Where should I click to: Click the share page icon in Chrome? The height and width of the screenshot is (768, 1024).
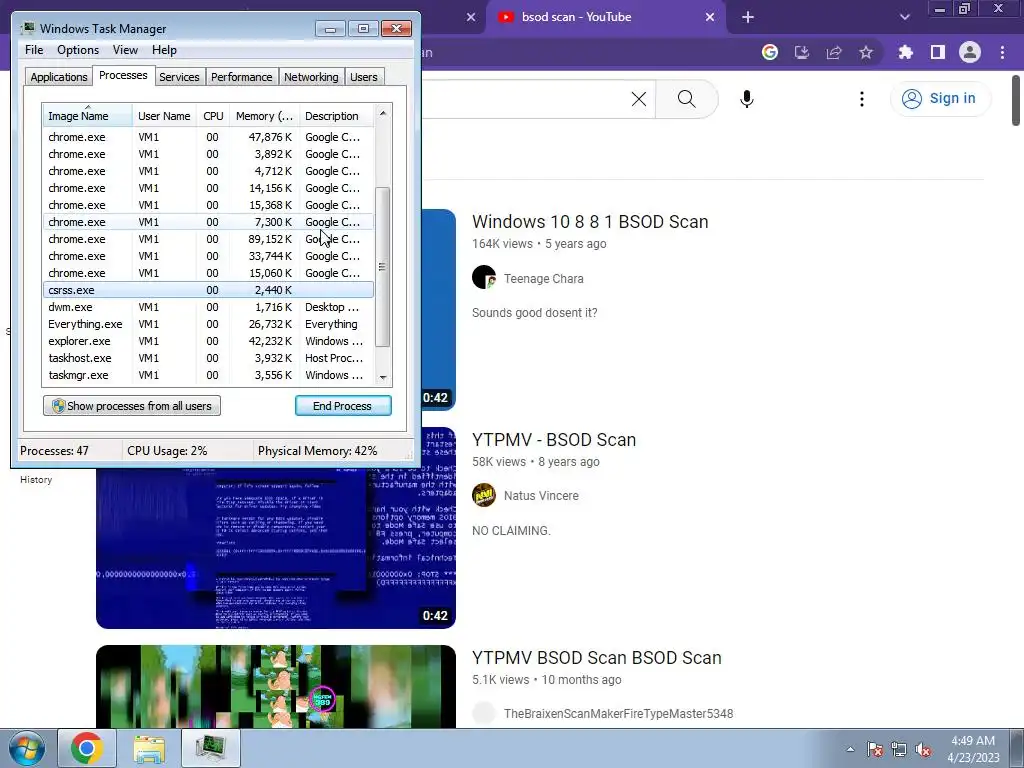tap(834, 52)
